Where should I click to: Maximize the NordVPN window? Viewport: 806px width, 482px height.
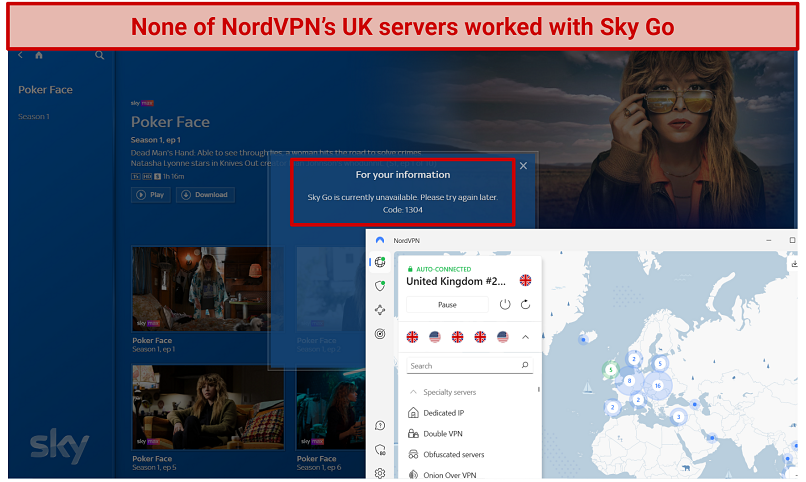[792, 240]
